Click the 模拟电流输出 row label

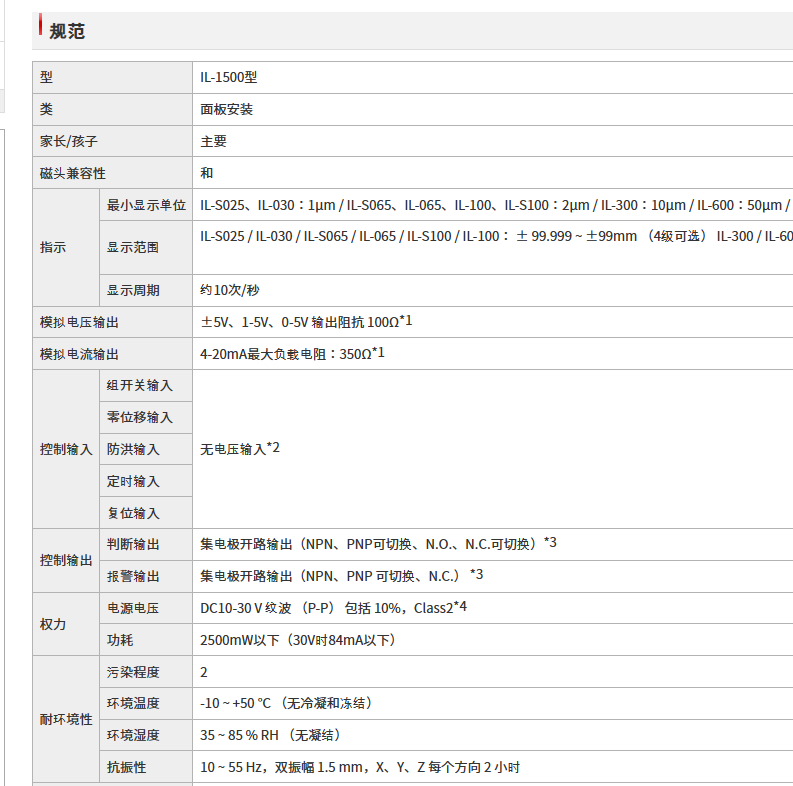[79, 354]
